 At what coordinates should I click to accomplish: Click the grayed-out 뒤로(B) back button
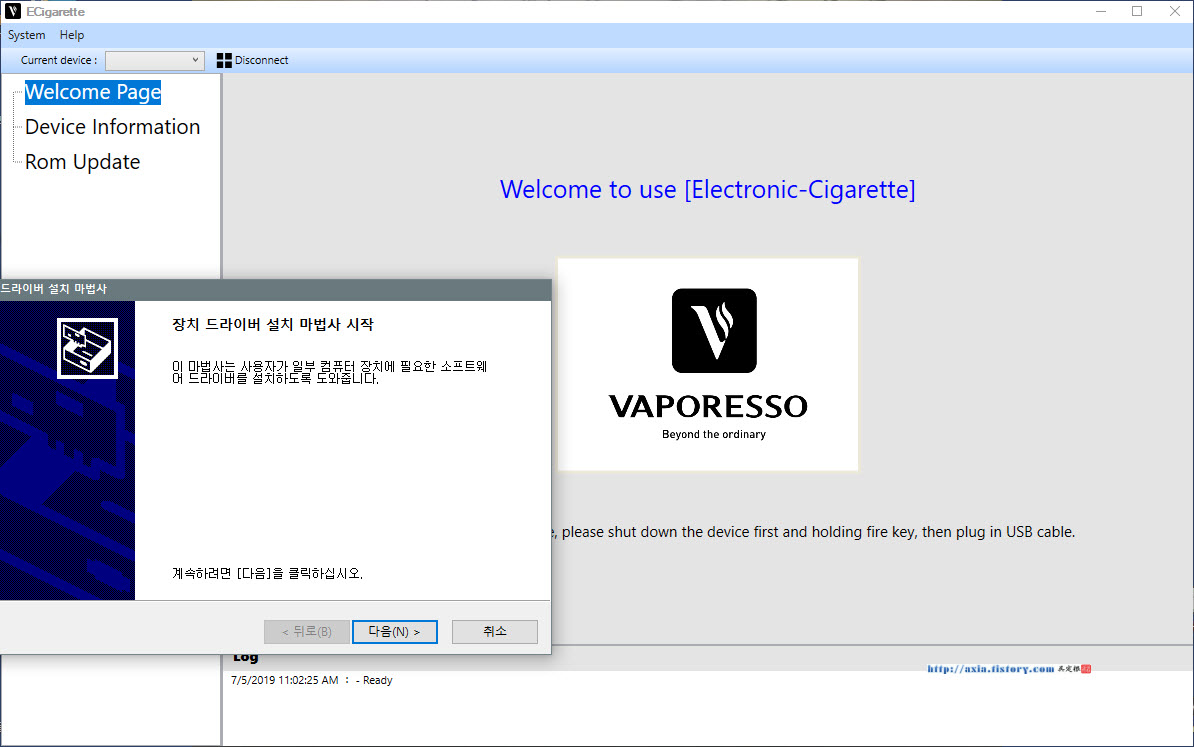pyautogui.click(x=307, y=631)
